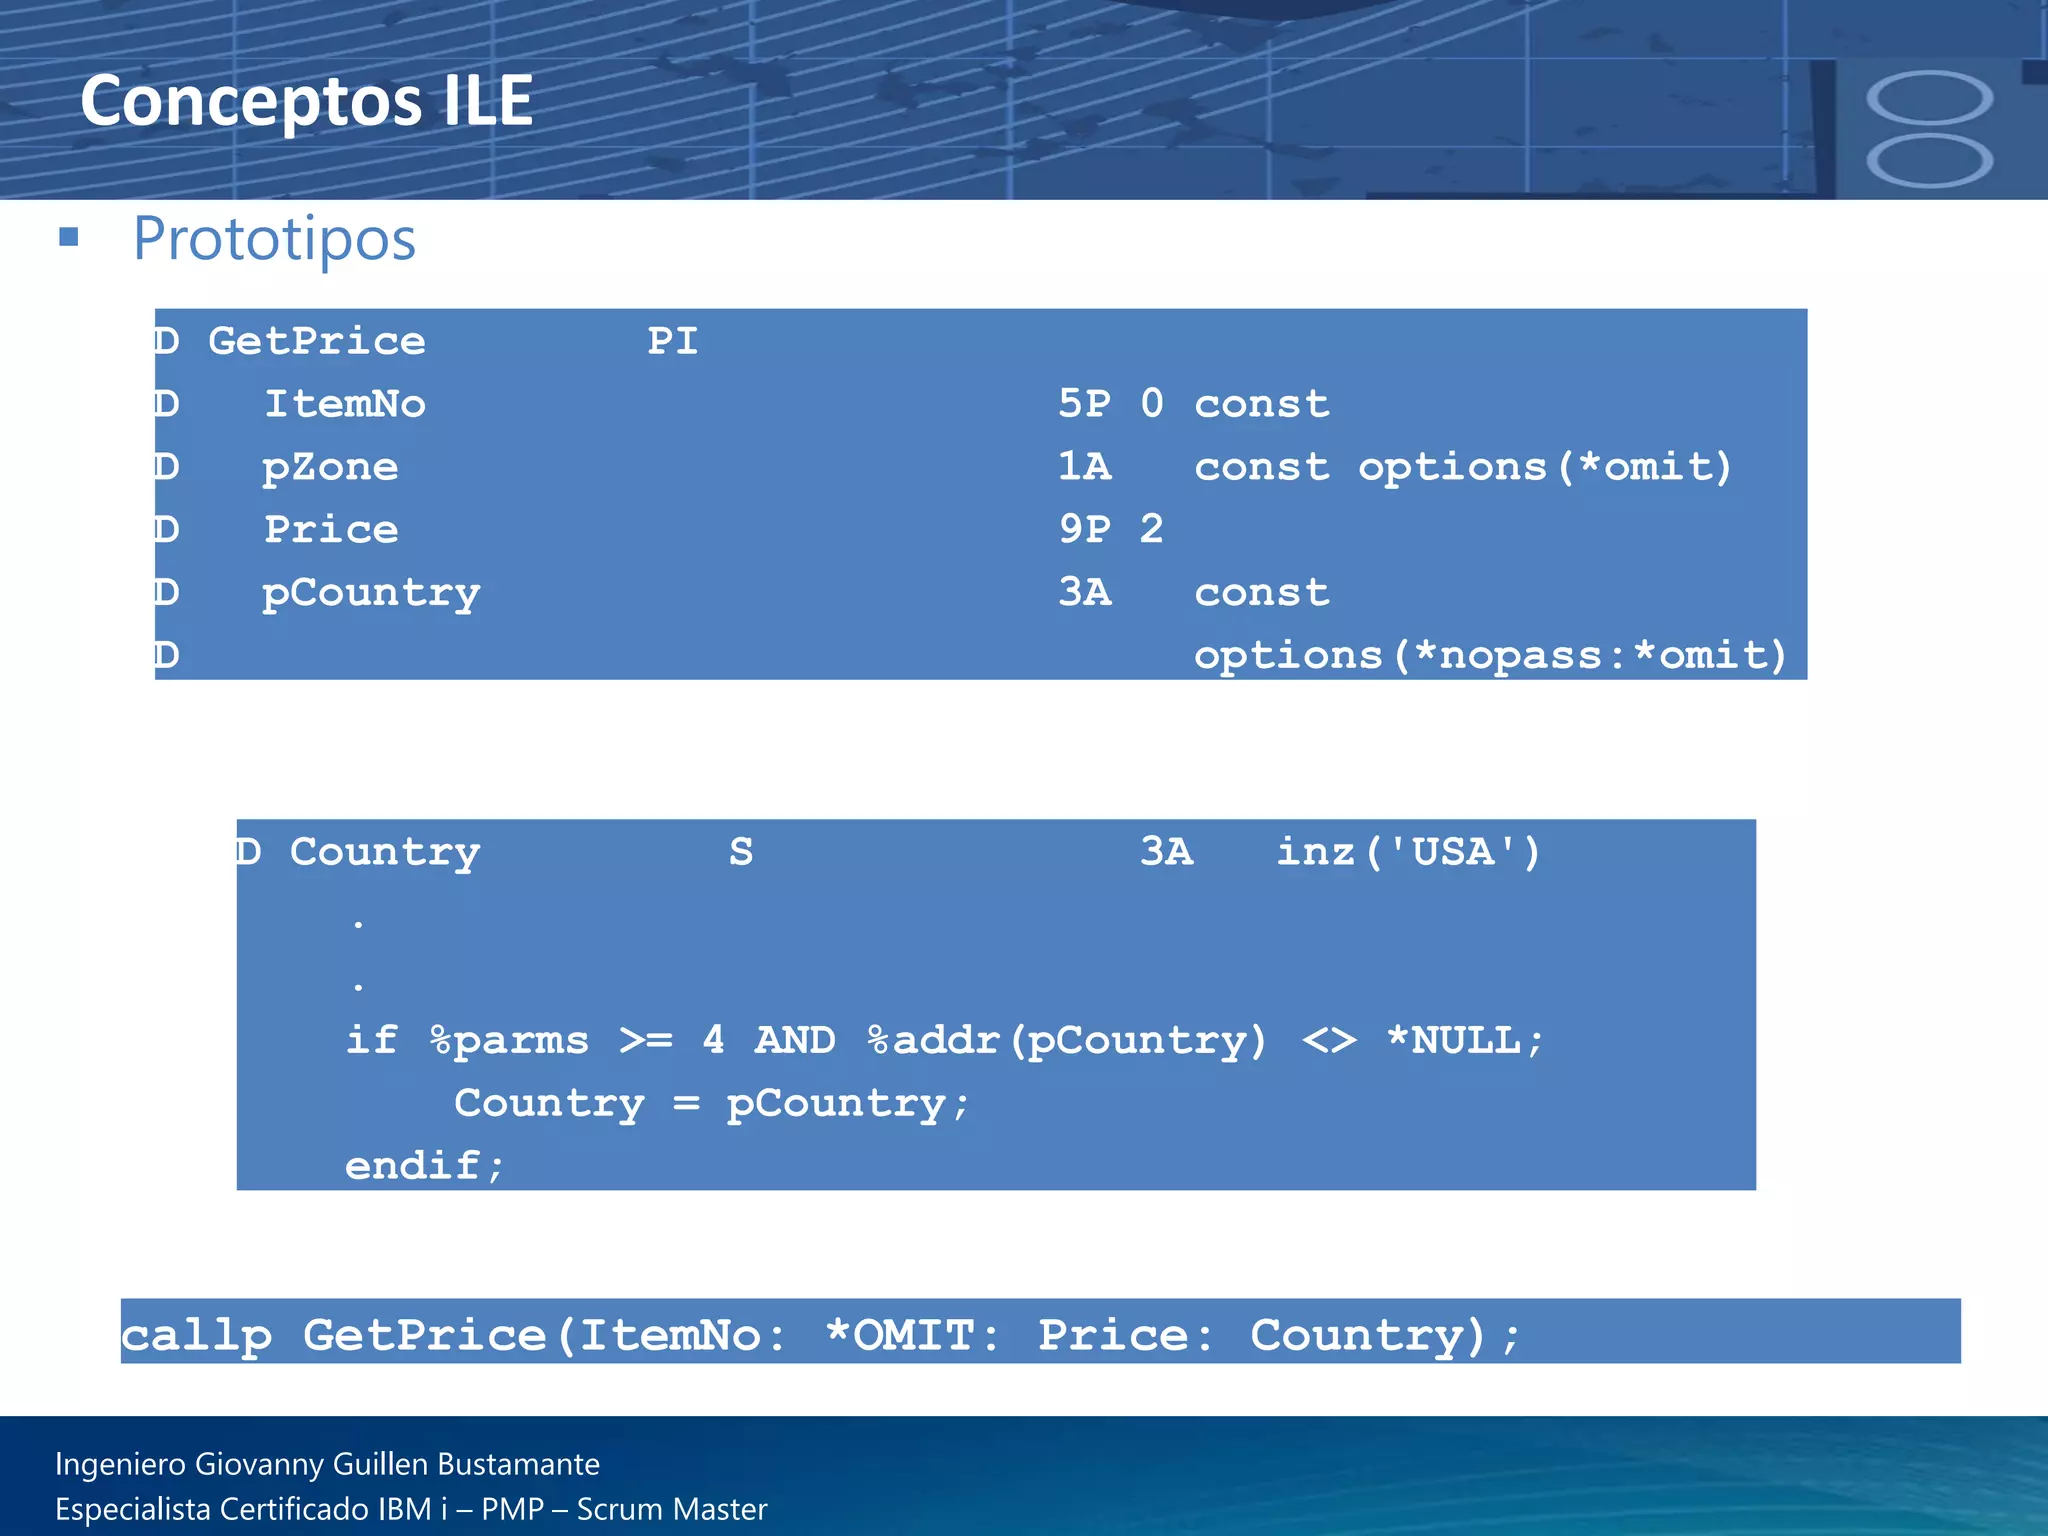This screenshot has width=2048, height=1536.
Task: Click the 'if %parms >= 4 AND' condition line
Action: [944, 1041]
